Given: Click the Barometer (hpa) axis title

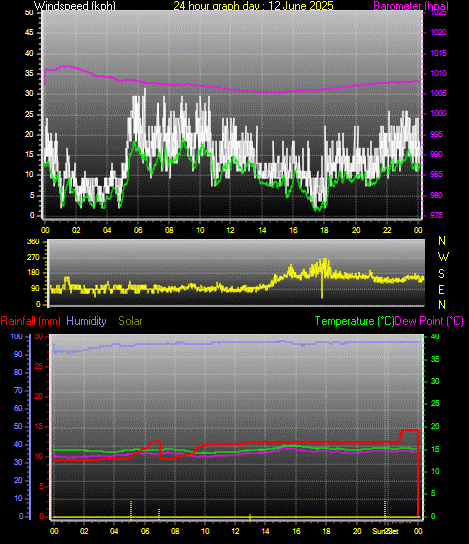Looking at the screenshot, I should pos(411,6).
